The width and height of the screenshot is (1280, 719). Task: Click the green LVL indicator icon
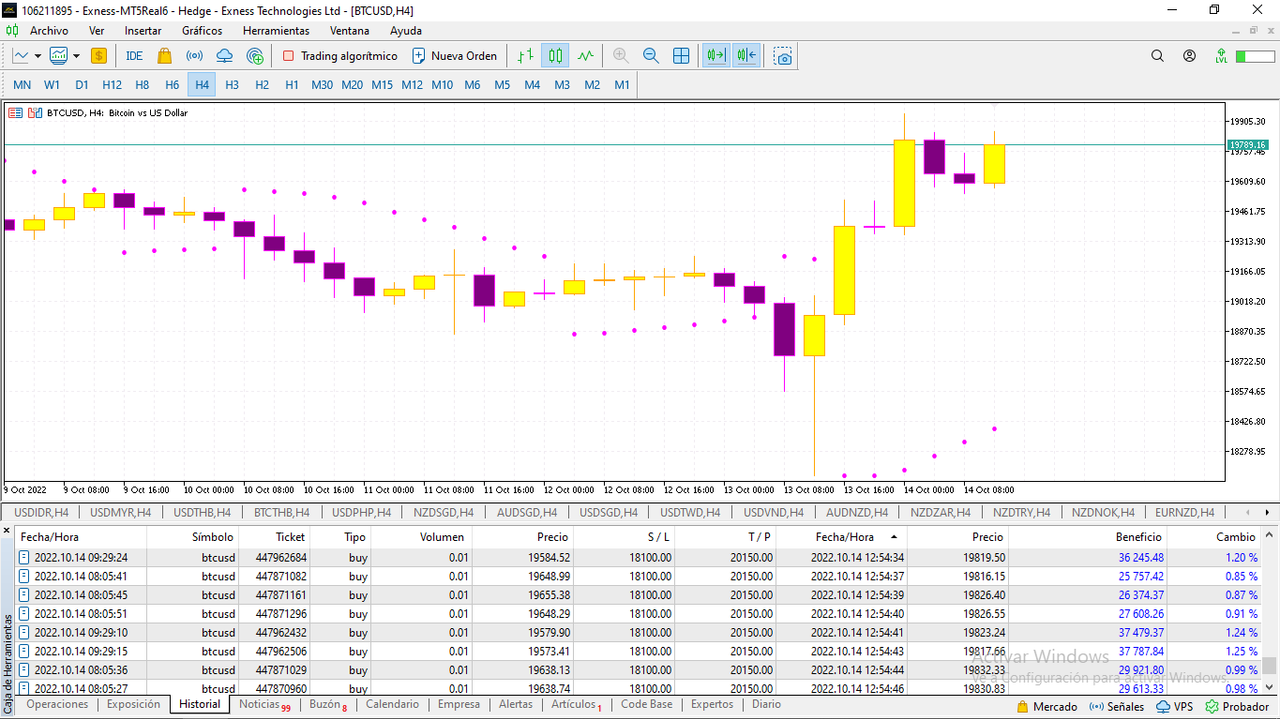(1221, 56)
